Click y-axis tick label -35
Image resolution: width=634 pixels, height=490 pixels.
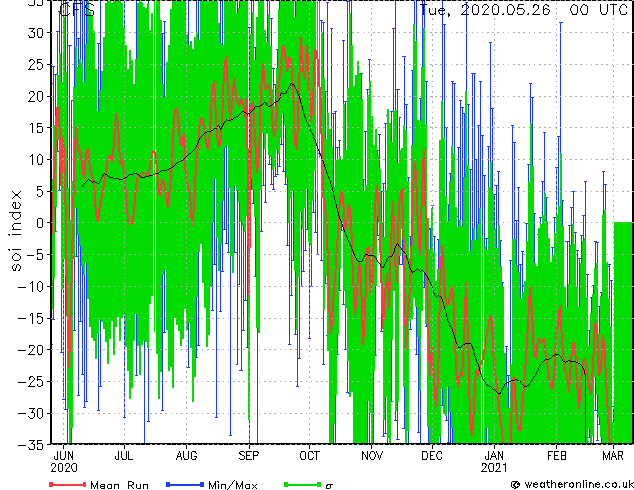pyautogui.click(x=31, y=445)
